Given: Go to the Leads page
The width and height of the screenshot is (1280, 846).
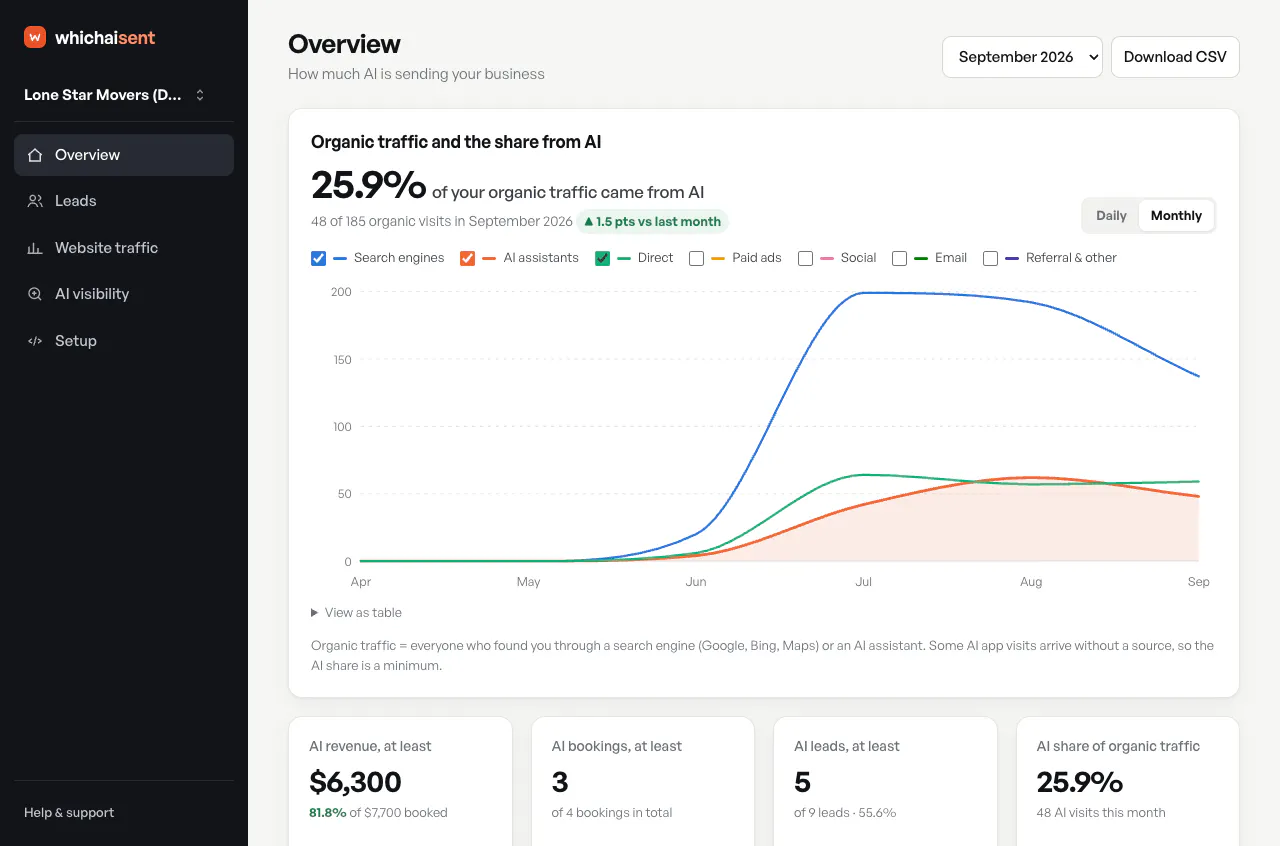Looking at the screenshot, I should [124, 201].
